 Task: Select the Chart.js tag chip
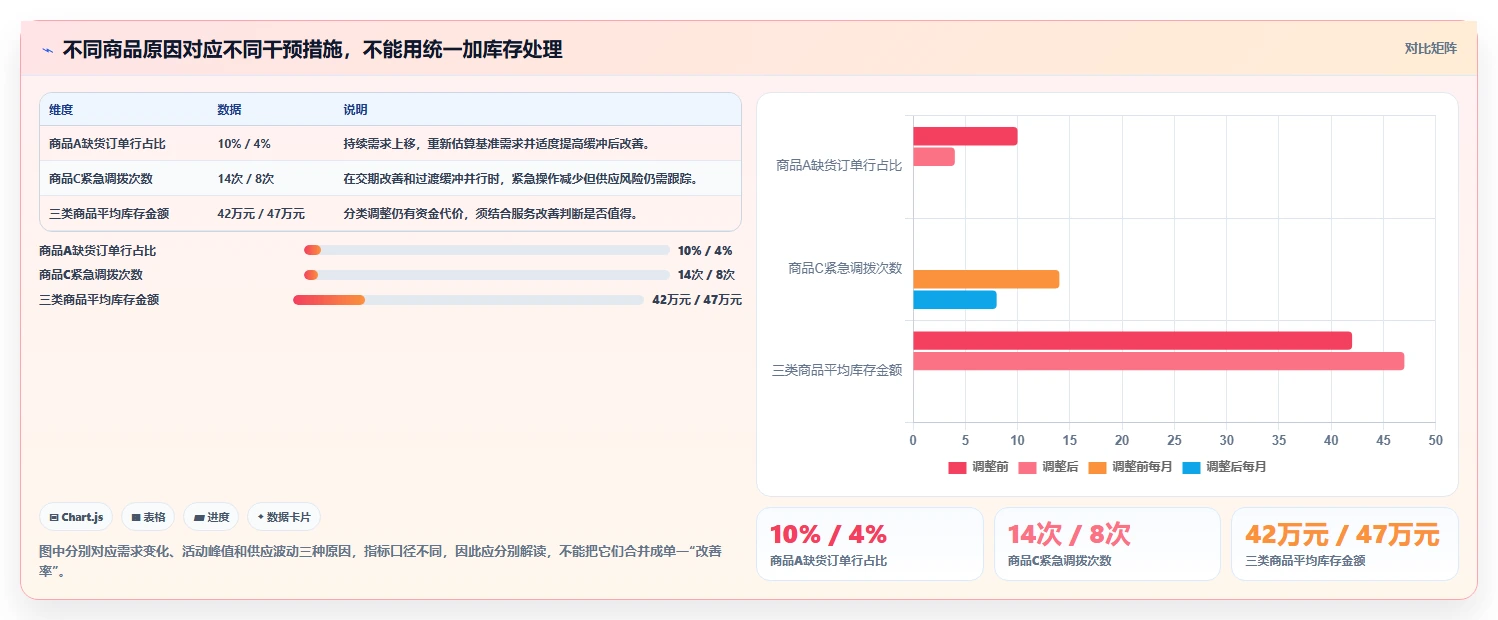click(x=77, y=517)
